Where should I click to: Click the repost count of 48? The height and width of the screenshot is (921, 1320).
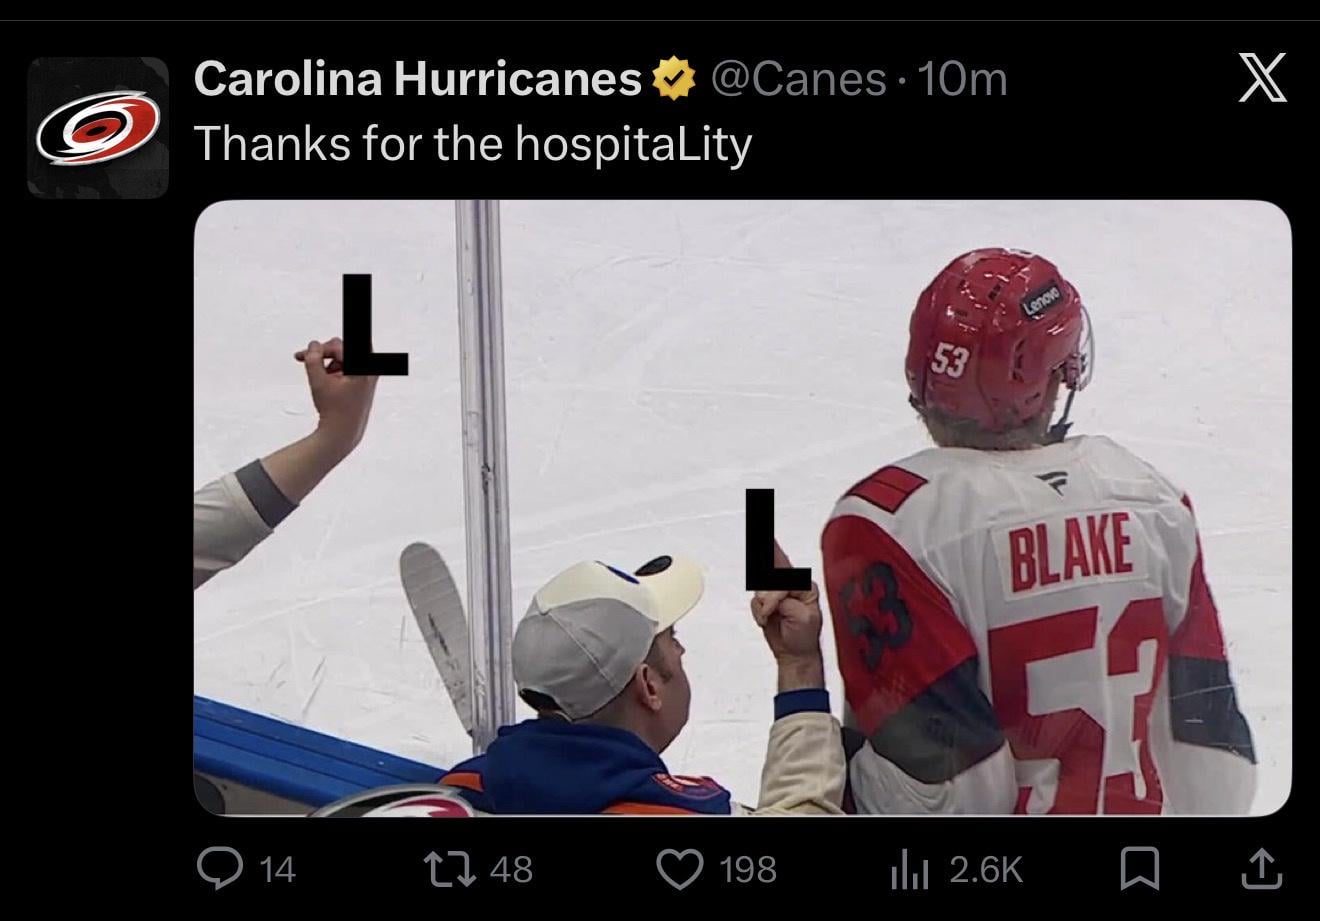tap(510, 869)
